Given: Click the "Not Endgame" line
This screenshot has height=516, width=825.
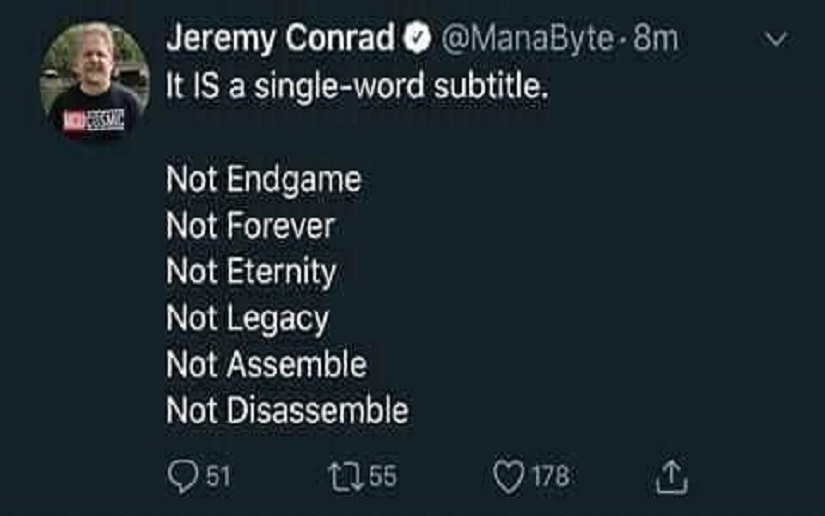Looking at the screenshot, I should [263, 180].
